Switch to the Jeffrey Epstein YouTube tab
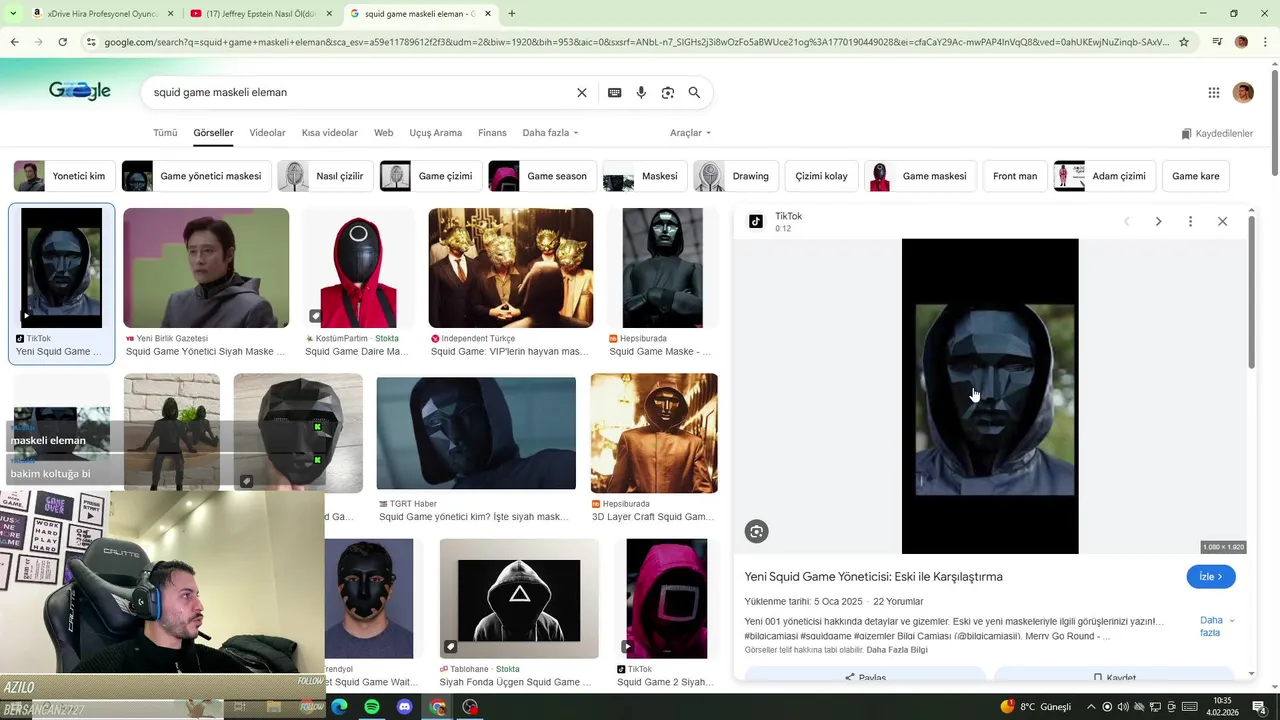The width and height of the screenshot is (1280, 720). click(260, 14)
